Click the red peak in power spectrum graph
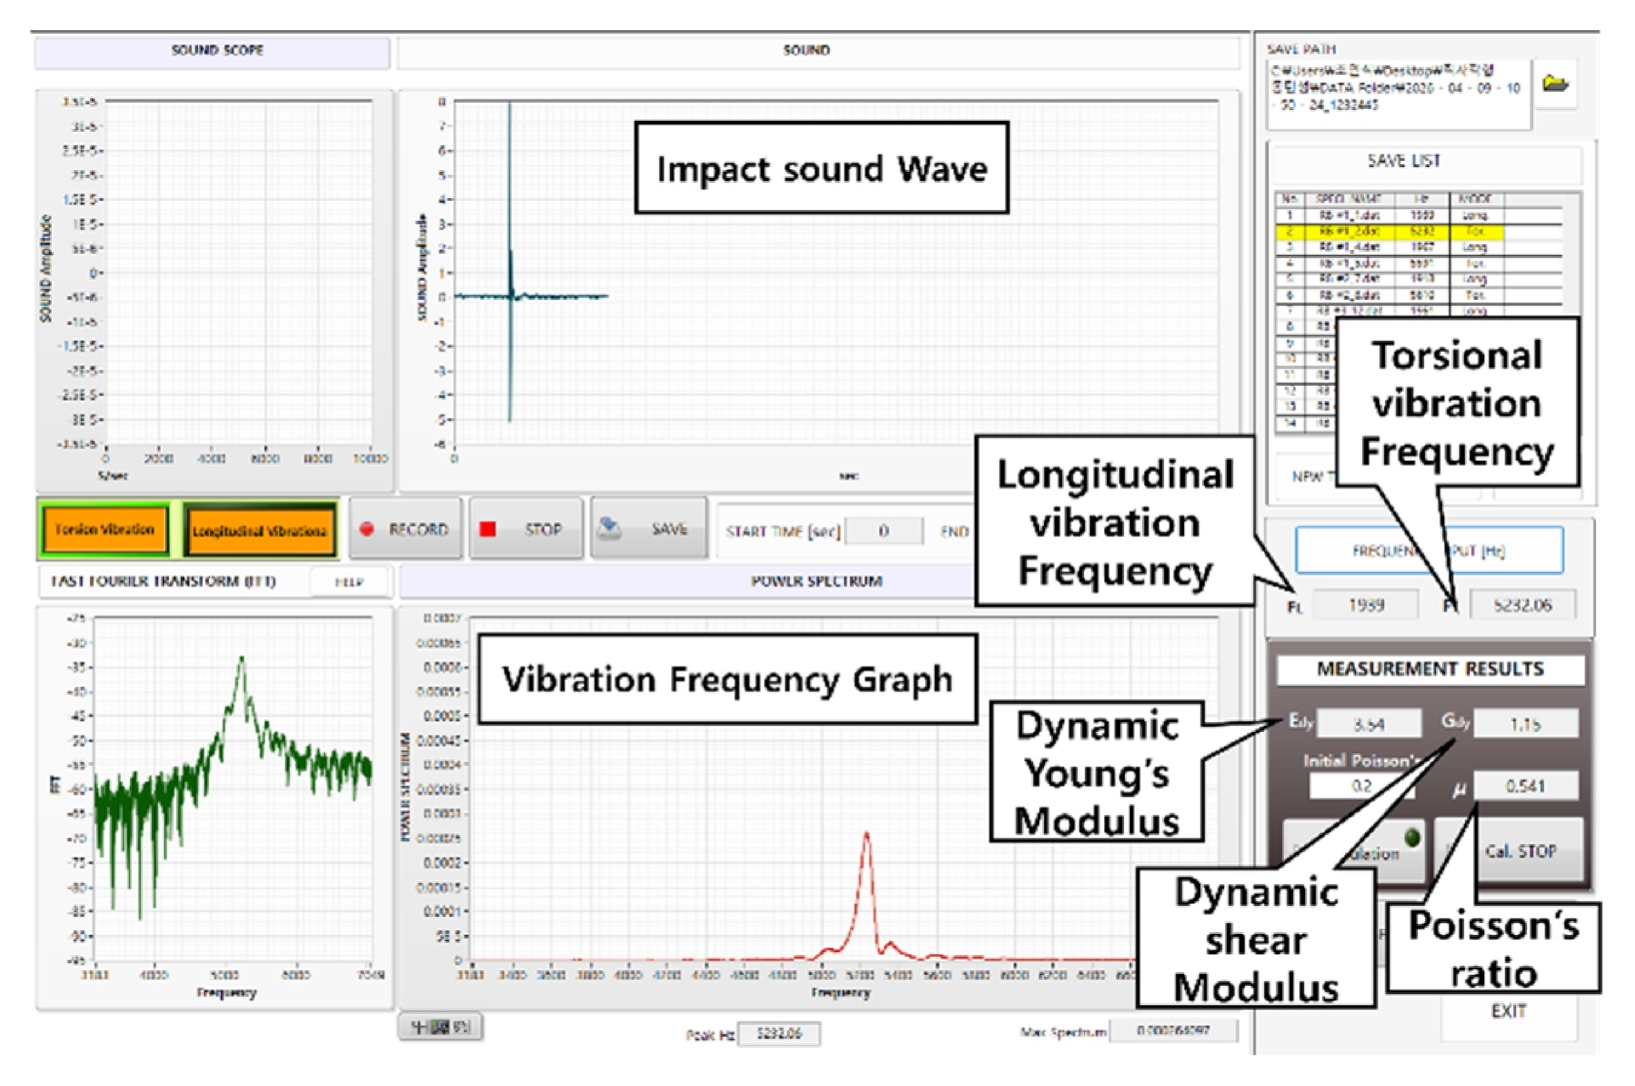 [866, 834]
